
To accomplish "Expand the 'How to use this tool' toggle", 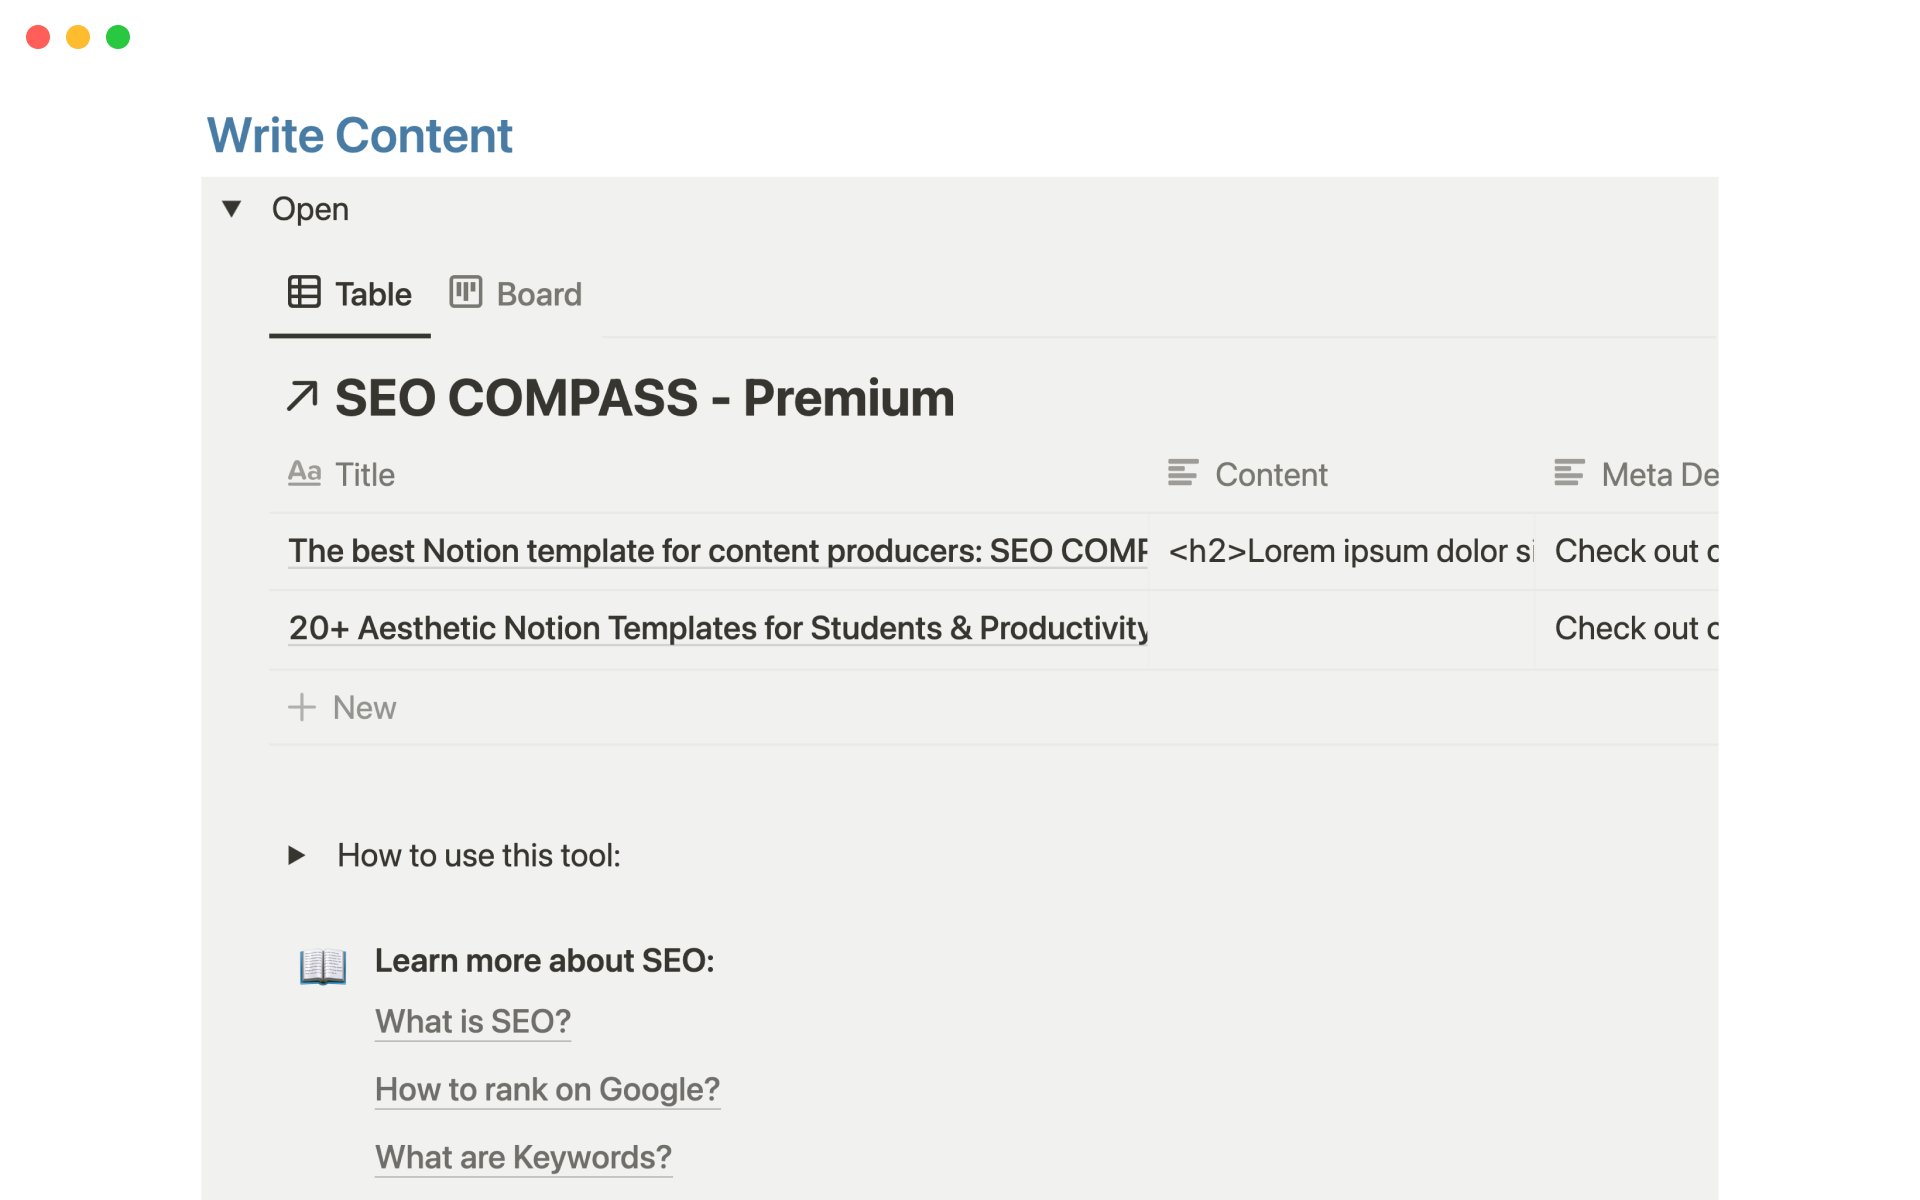I will 297,855.
